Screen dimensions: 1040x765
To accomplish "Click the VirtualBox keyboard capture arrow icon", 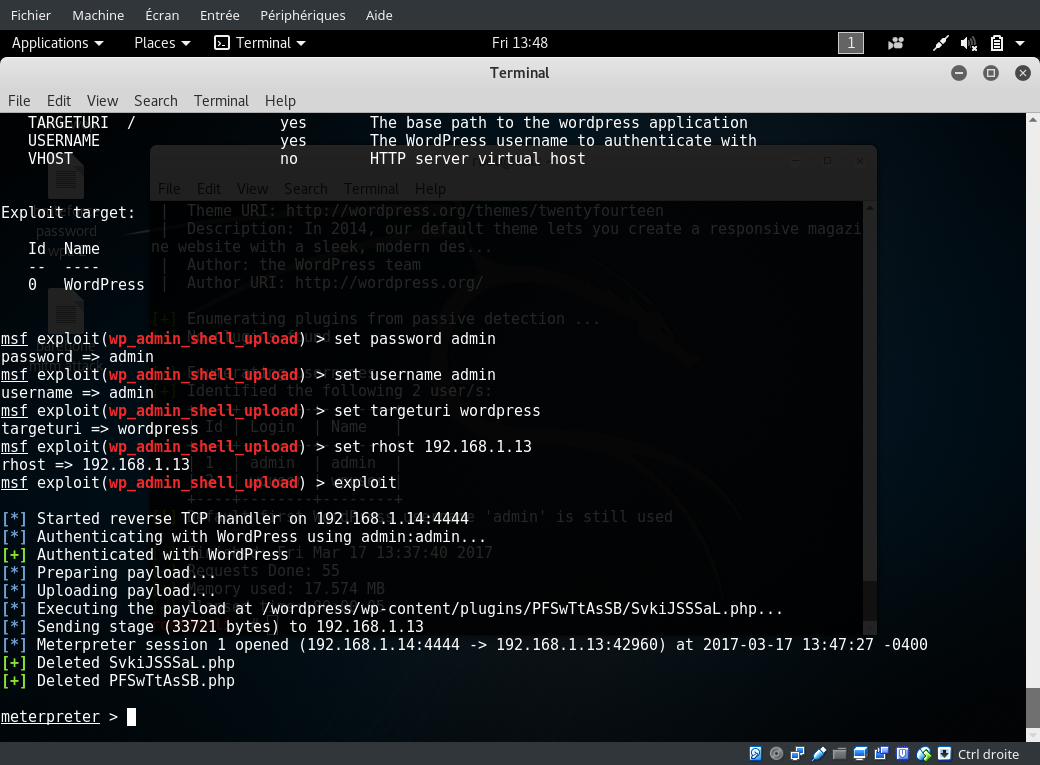I will tap(944, 754).
